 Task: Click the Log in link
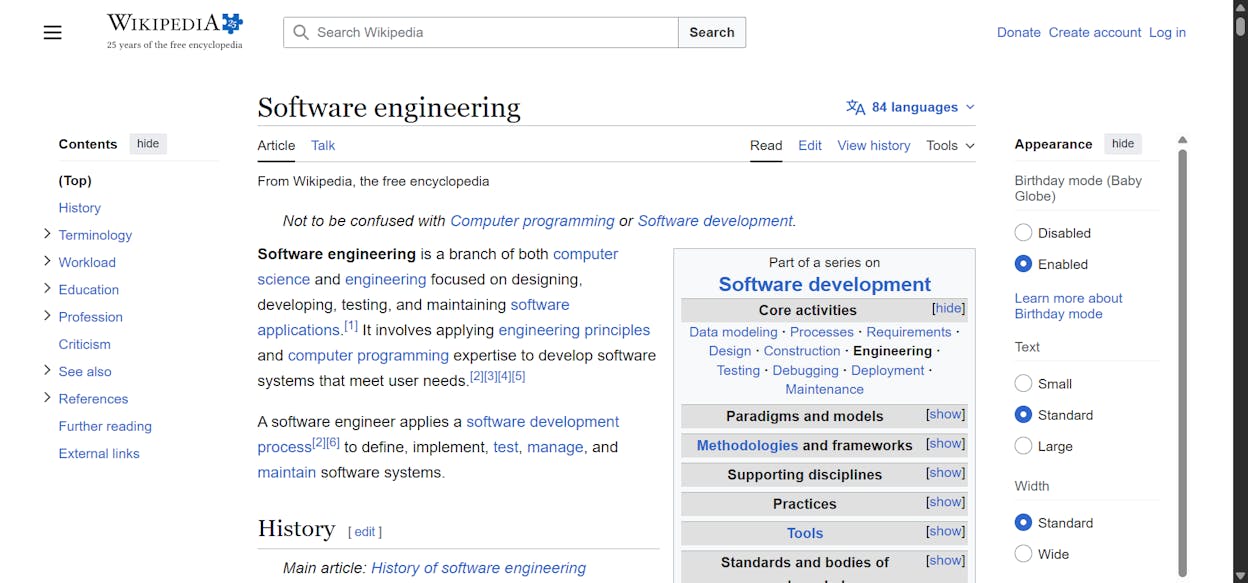[x=1167, y=32]
